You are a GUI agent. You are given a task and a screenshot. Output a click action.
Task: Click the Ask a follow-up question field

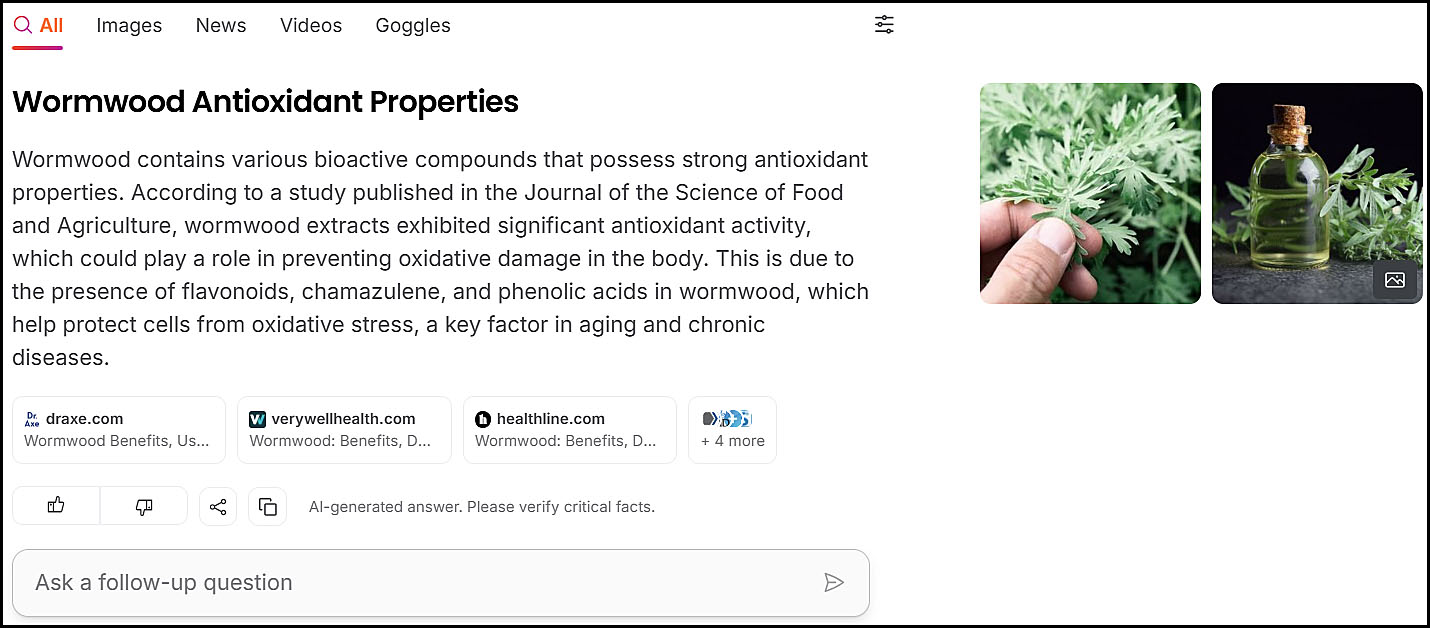coord(420,582)
